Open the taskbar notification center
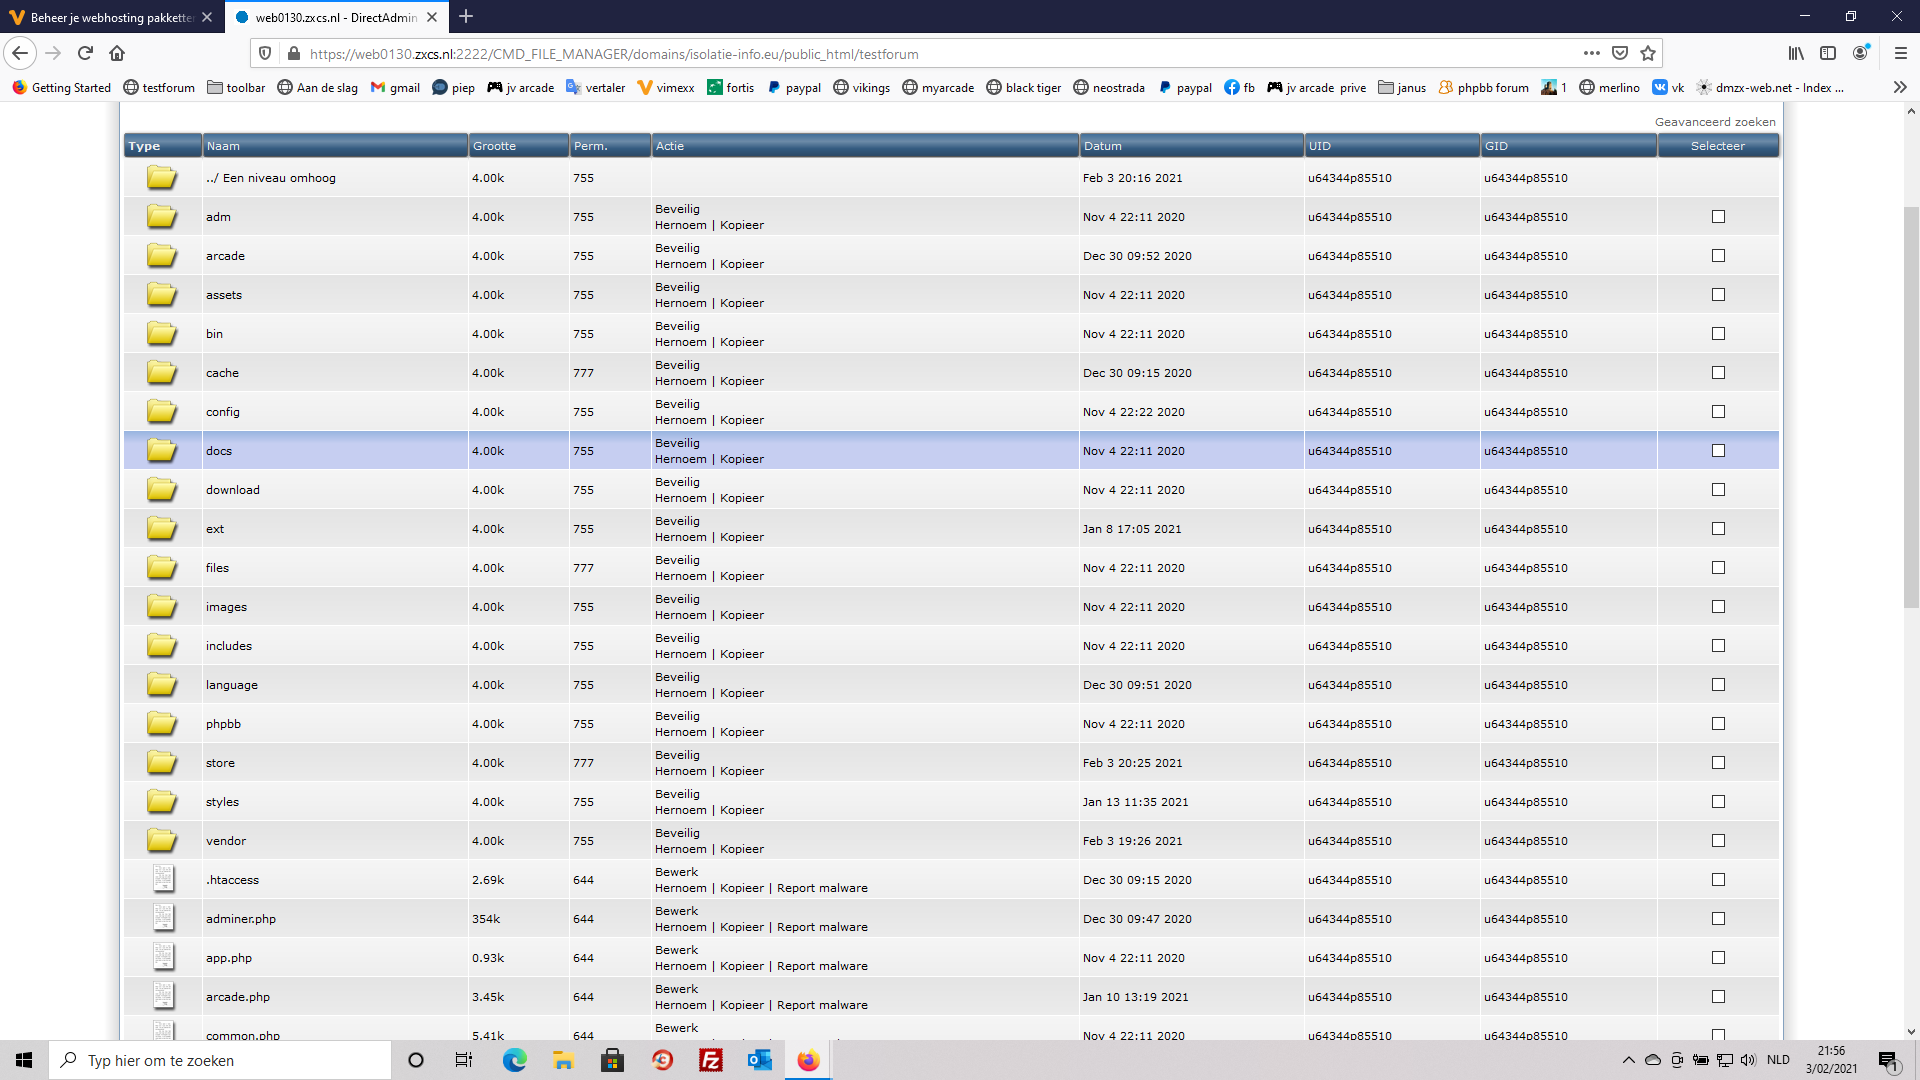This screenshot has height=1080, width=1920. pos(1888,1060)
